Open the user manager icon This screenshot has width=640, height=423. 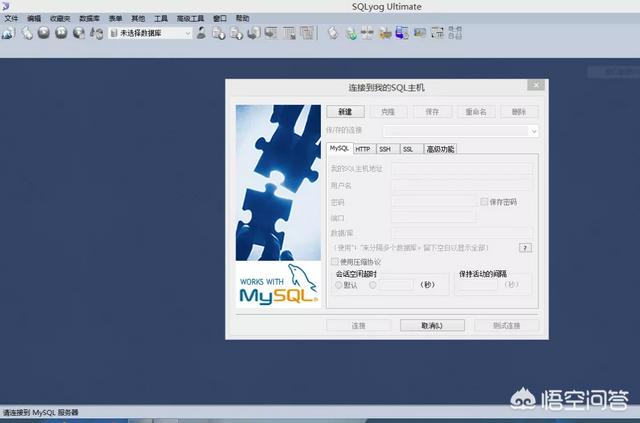pyautogui.click(x=201, y=33)
